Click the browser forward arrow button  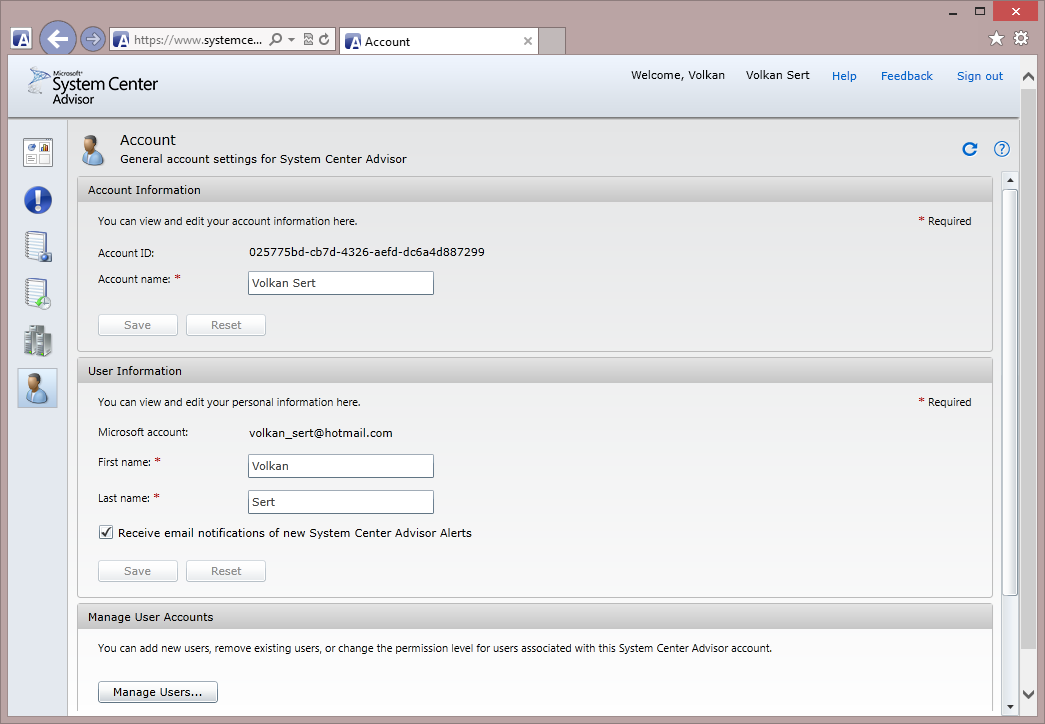pyautogui.click(x=93, y=39)
